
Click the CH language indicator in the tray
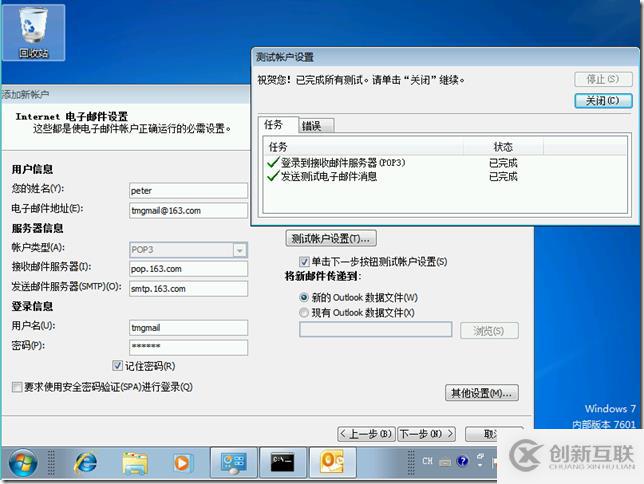click(427, 461)
